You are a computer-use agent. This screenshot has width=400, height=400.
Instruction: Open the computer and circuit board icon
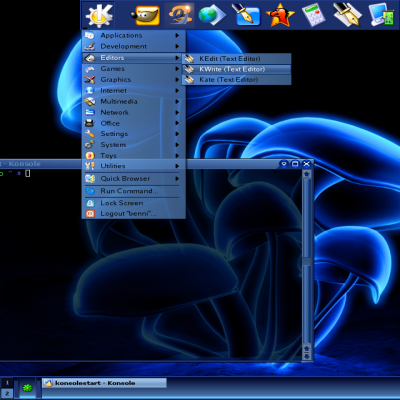tap(382, 15)
